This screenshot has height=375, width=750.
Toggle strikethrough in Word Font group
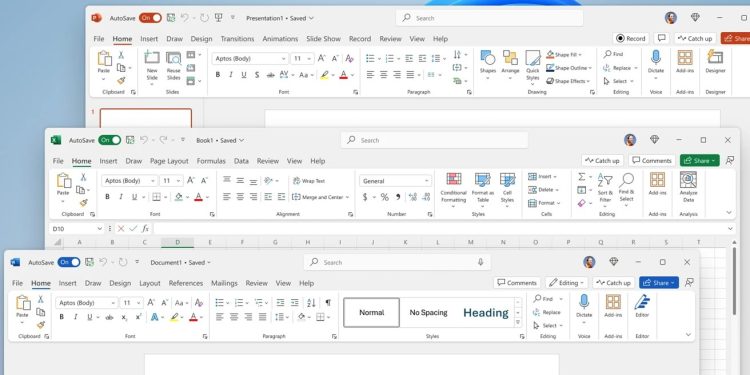coord(109,317)
